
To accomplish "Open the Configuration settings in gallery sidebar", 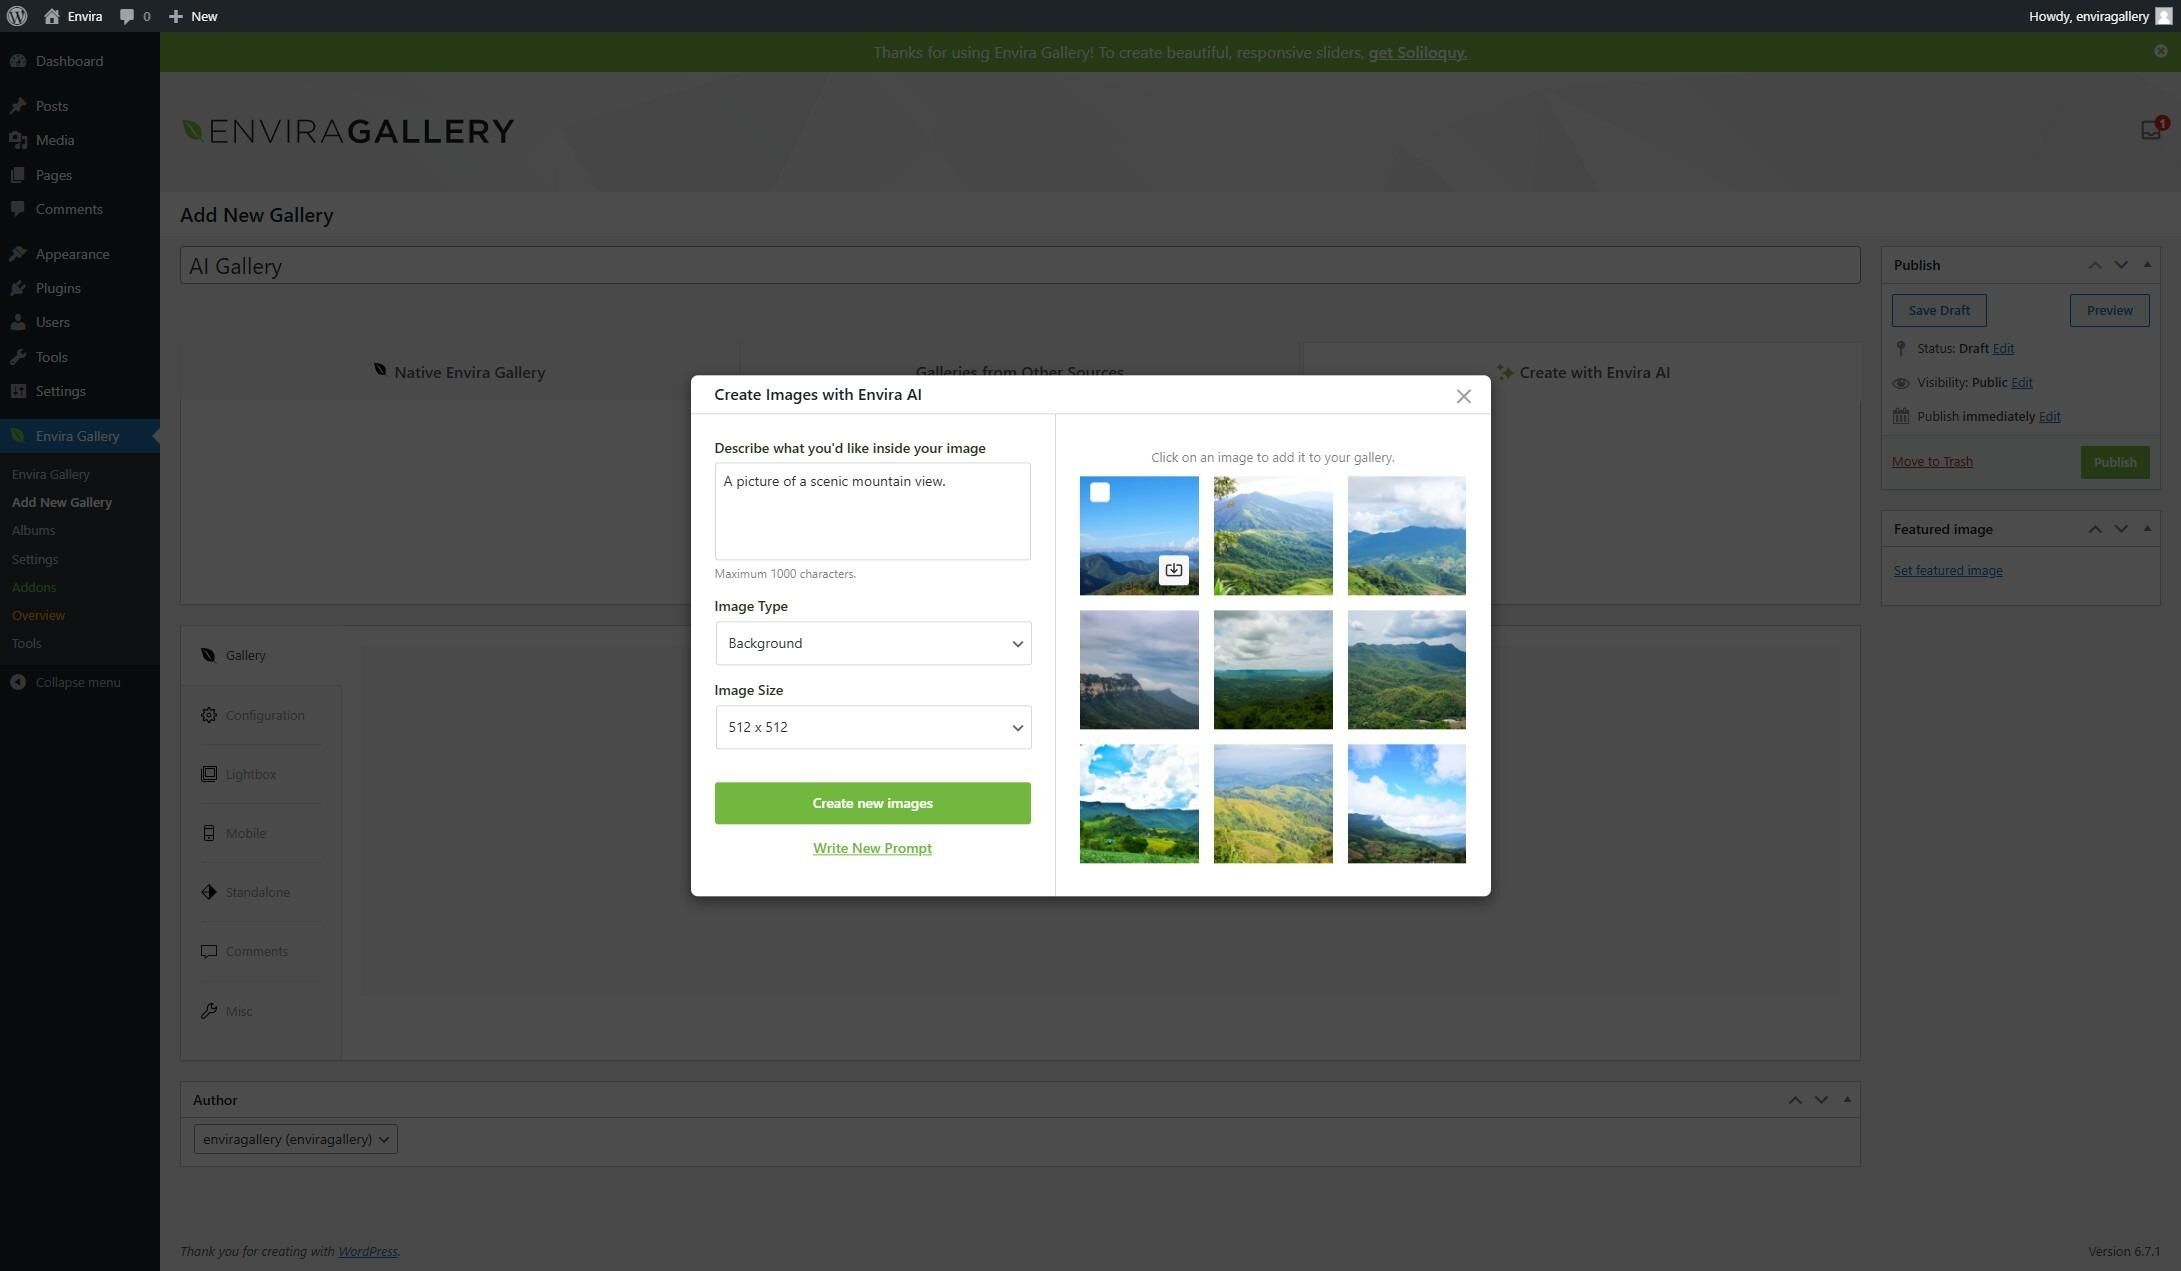I will [264, 714].
